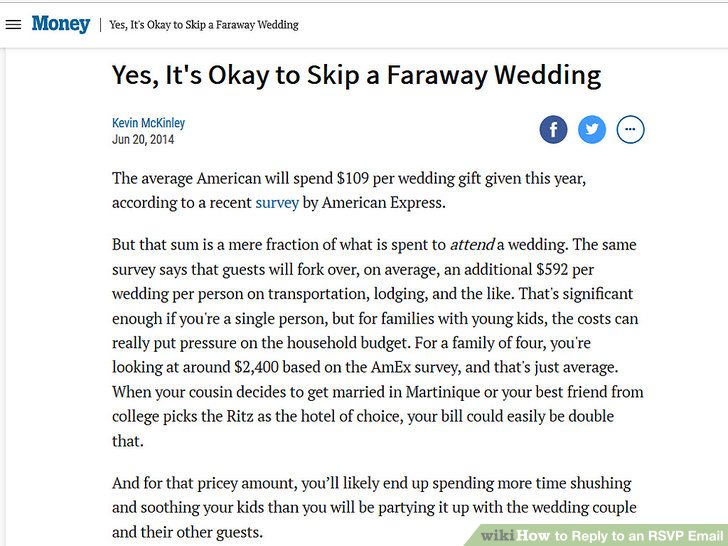728x546 pixels.
Task: Click the paragraph beginning 'And for that pricey amount'
Action: pos(374,507)
